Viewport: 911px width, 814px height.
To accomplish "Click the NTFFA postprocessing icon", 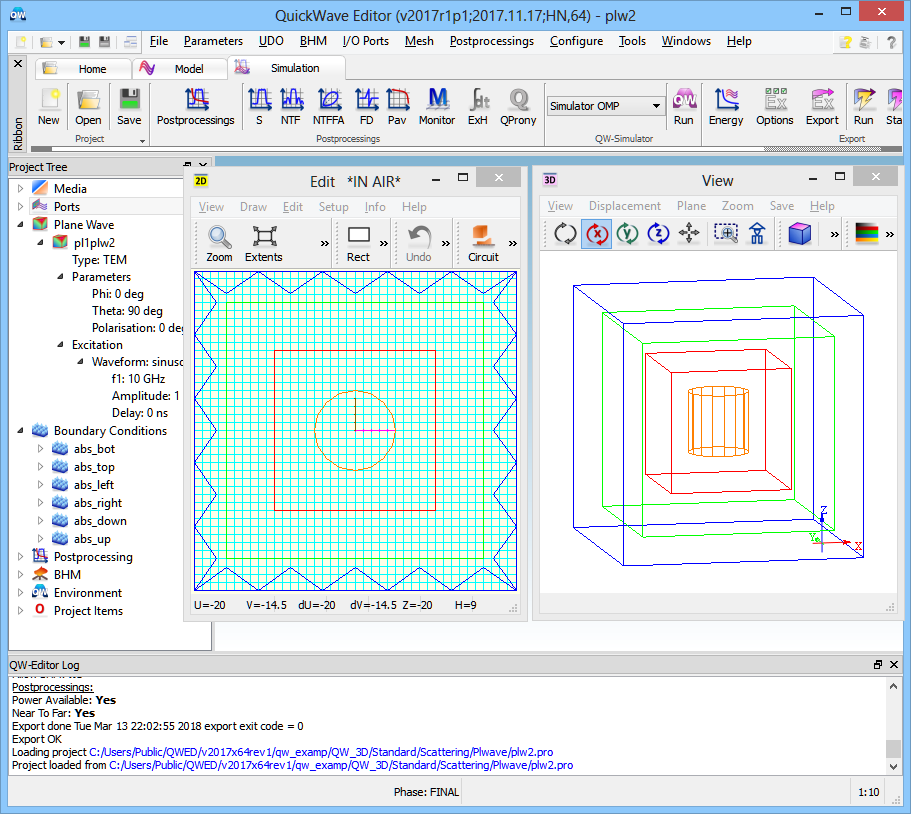I will [328, 107].
